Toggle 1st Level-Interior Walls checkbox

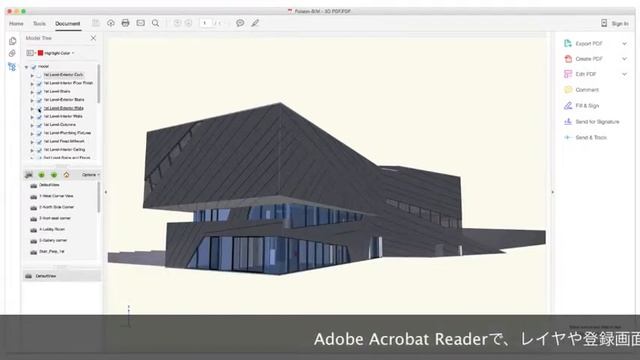coord(39,117)
